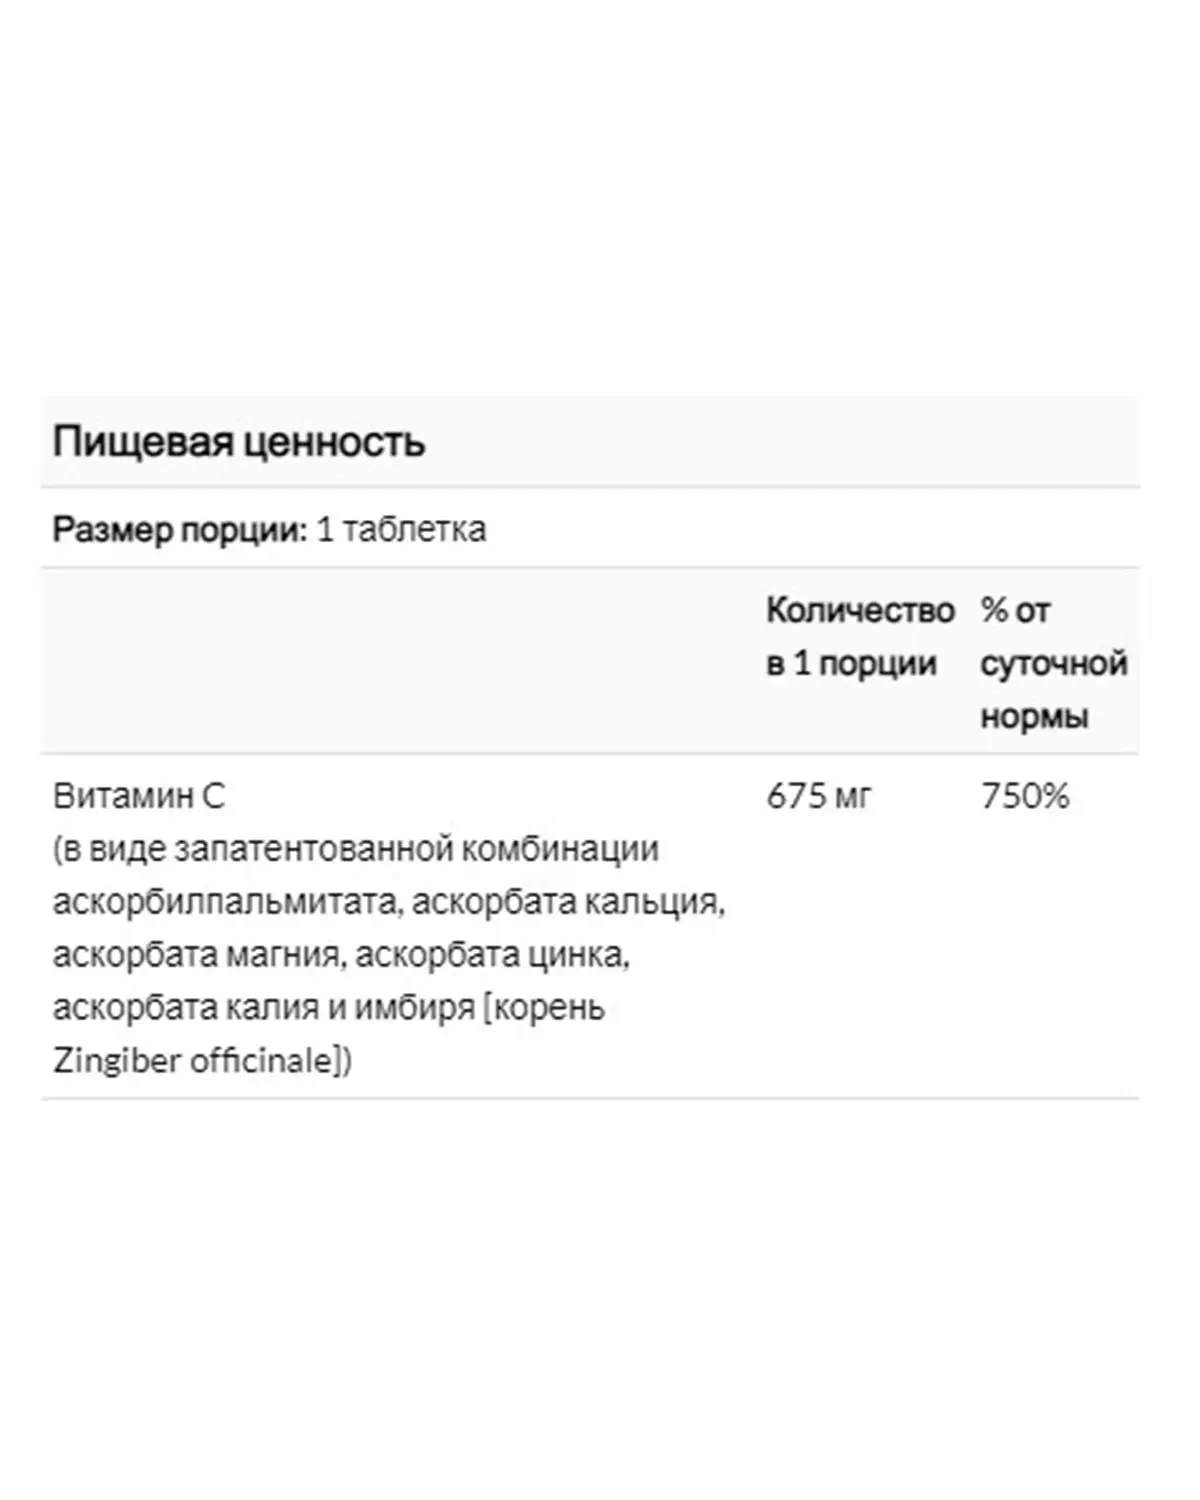This screenshot has width=1200, height=1500.
Task: Select the word "аскорбилпальмитата"
Action: [x=226, y=902]
